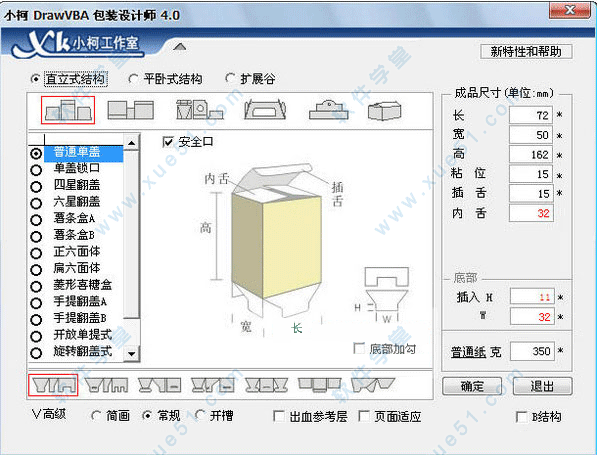Viewport: 597px width, 455px height.
Task: Select 单盖锁口 in the box type list
Action: [x=76, y=168]
